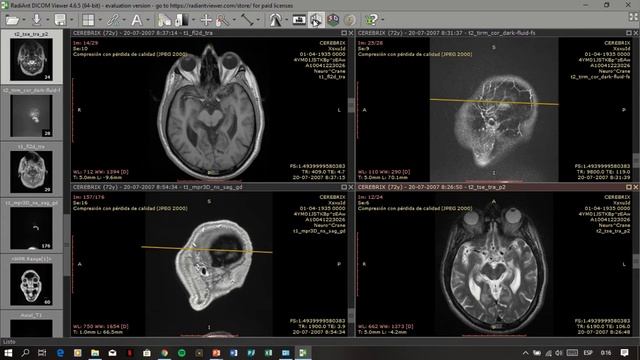Open the Windows Start menu

tap(8, 353)
